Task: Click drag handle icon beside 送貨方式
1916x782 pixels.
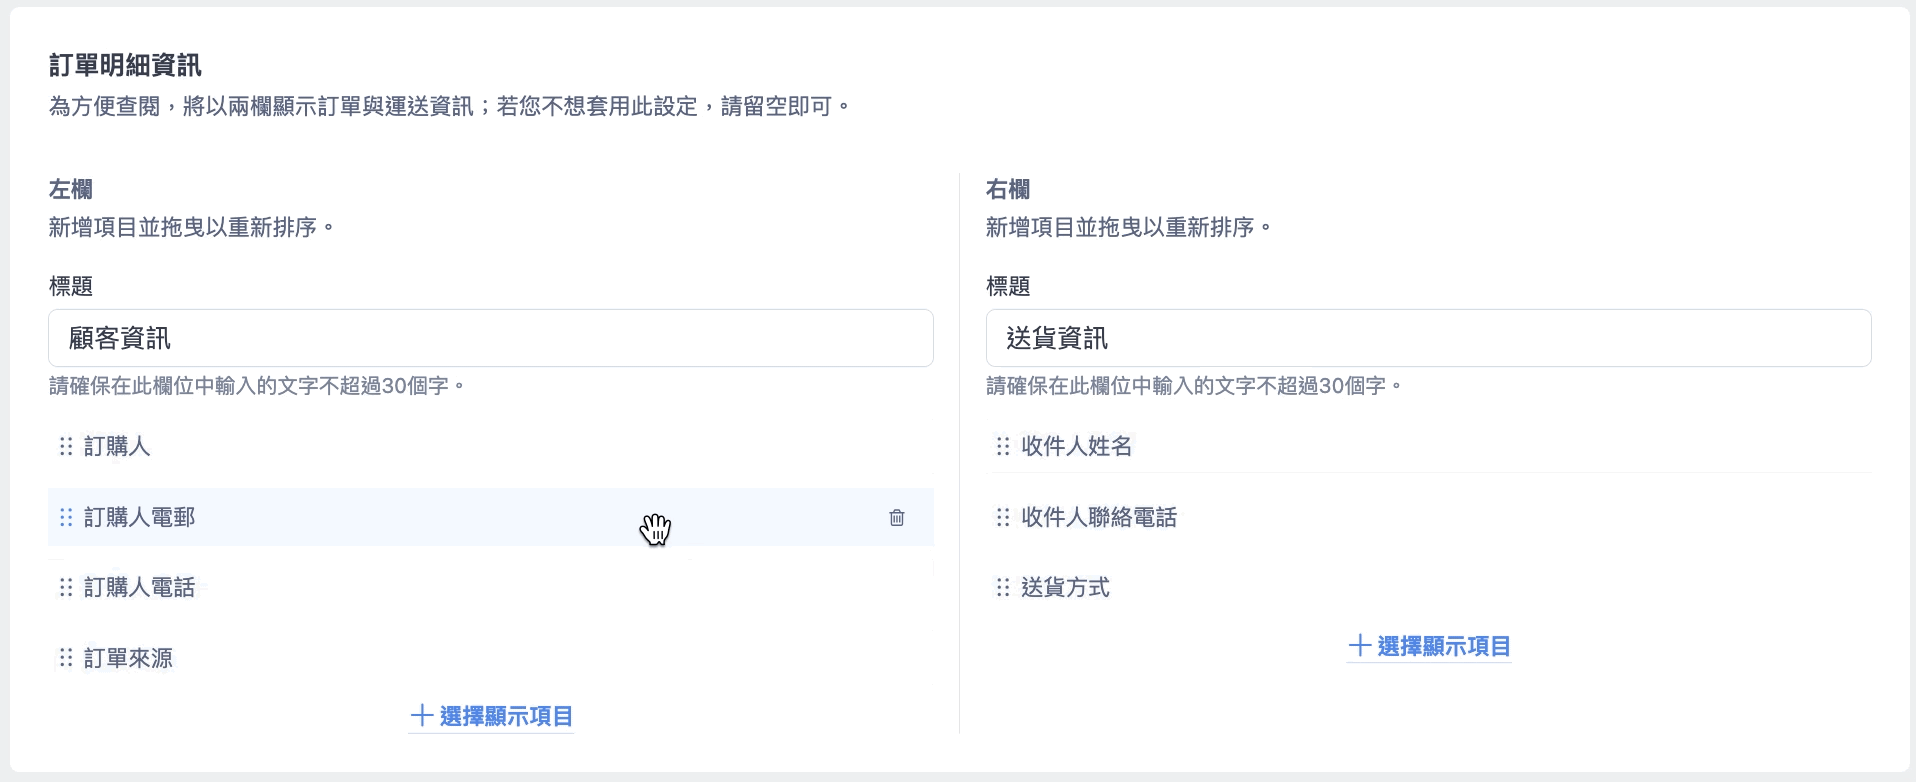Action: [1003, 587]
